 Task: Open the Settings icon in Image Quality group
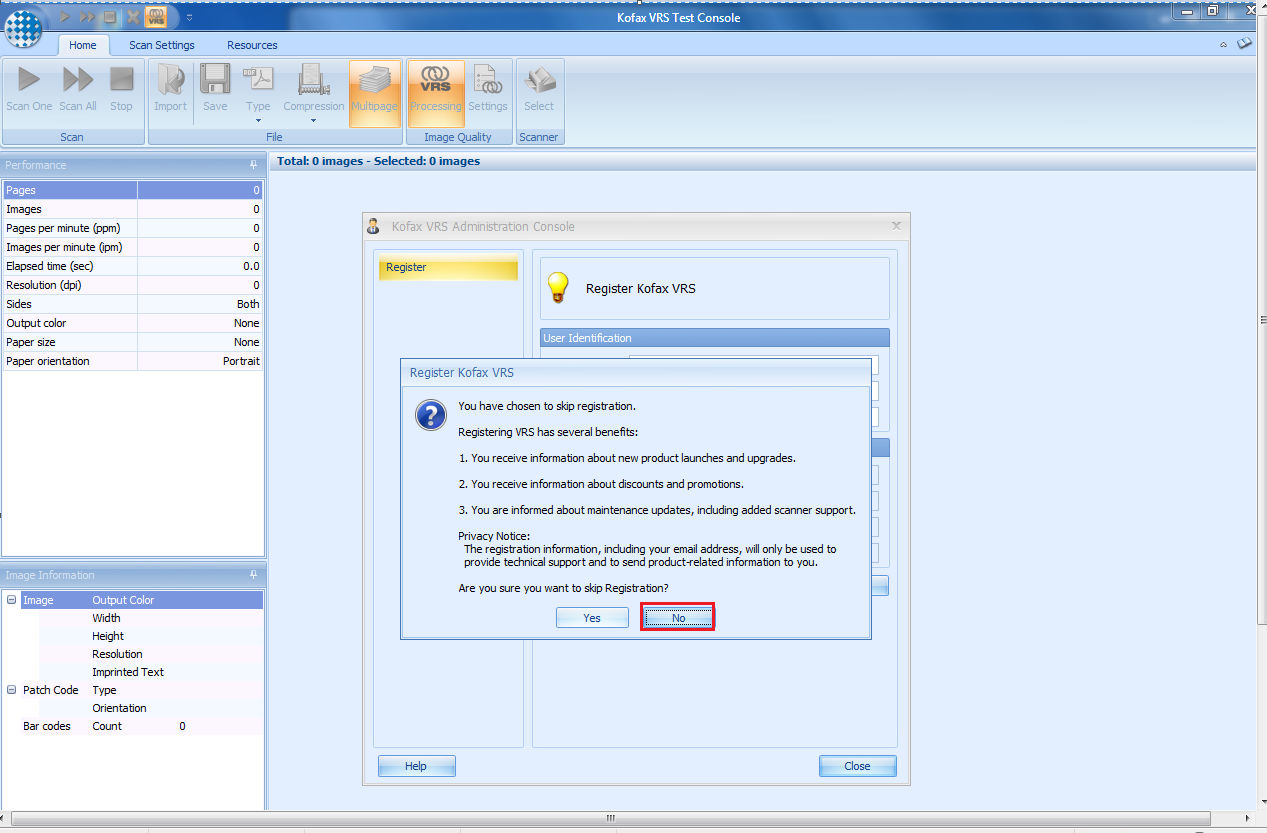pos(488,88)
